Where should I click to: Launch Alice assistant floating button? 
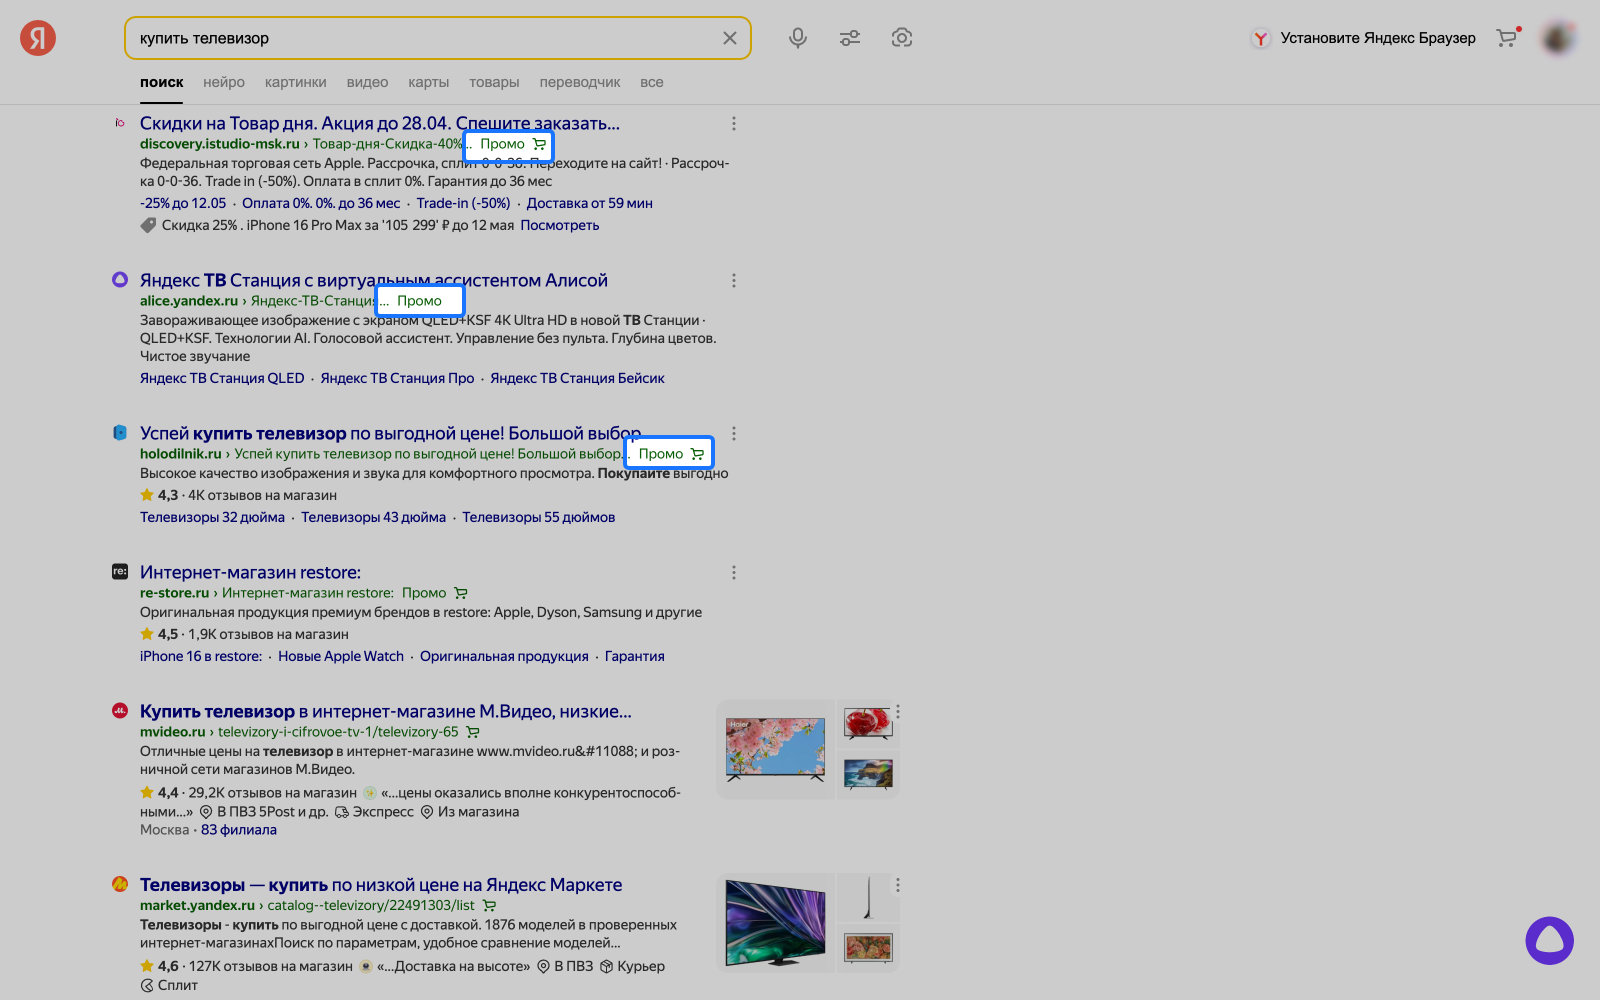[1549, 941]
